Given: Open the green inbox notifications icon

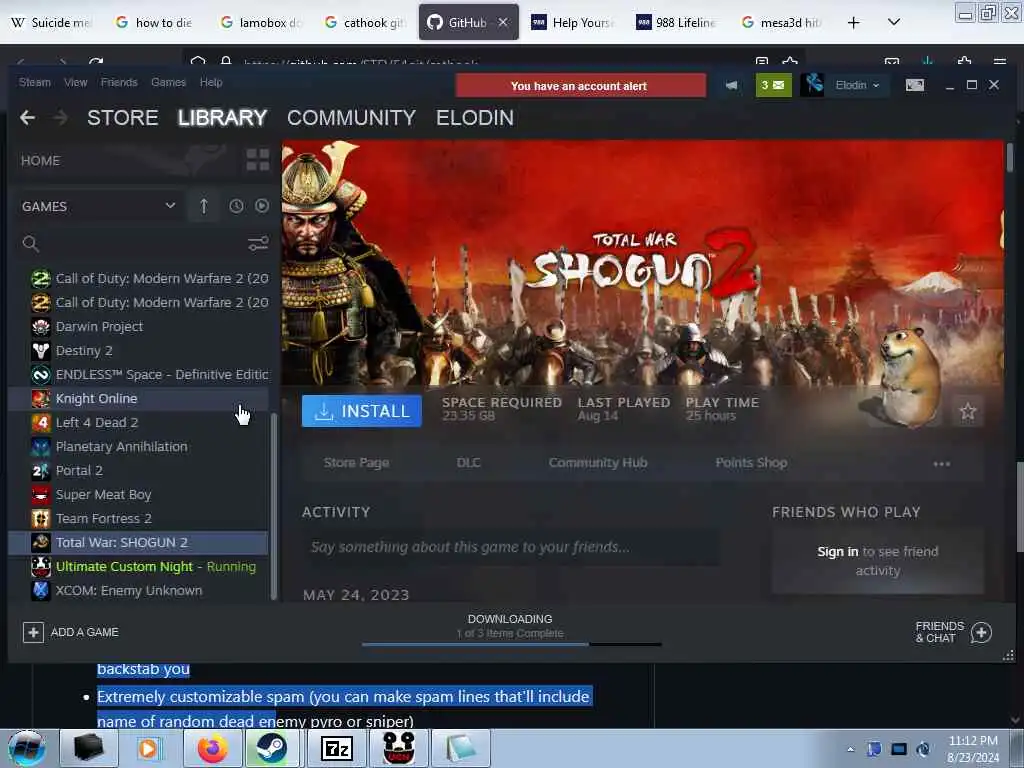Looking at the screenshot, I should coord(773,85).
